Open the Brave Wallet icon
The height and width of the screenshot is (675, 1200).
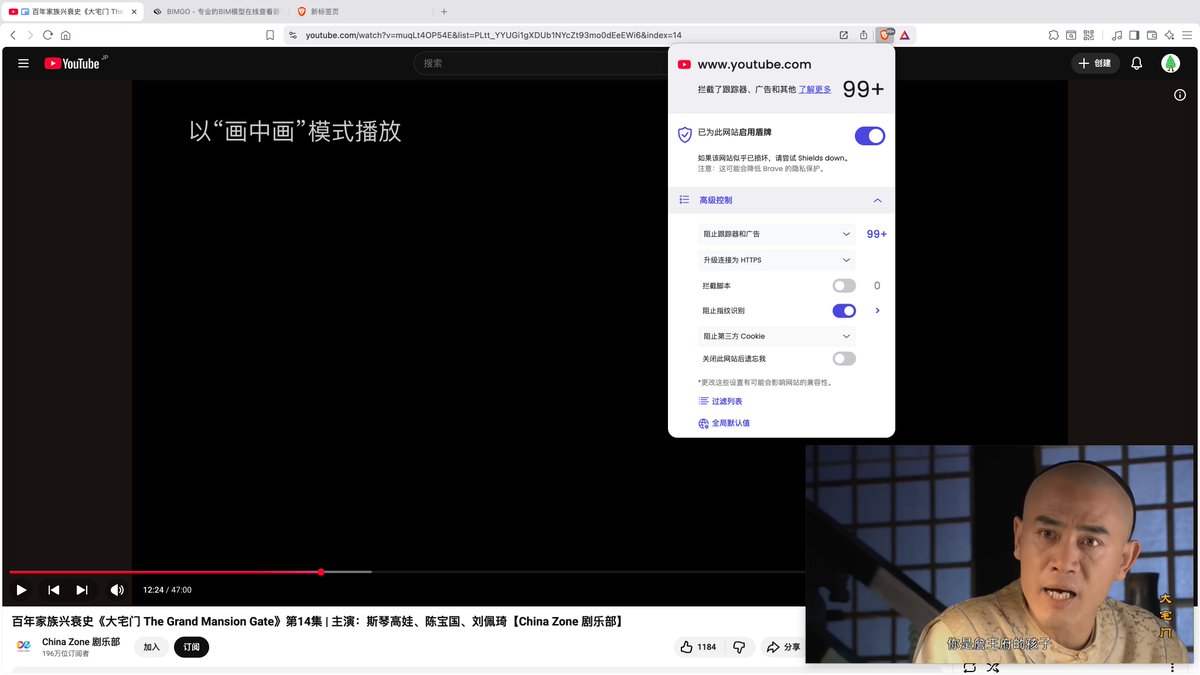point(1151,35)
